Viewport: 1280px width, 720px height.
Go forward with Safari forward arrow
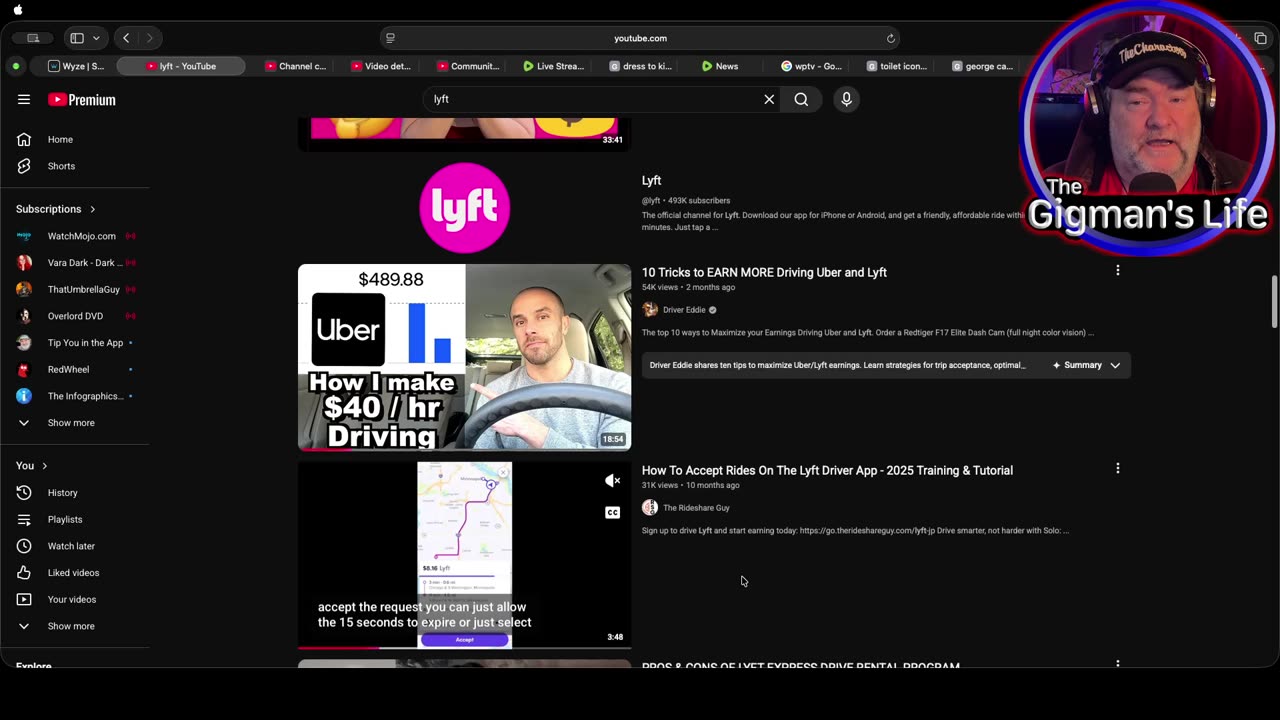pyautogui.click(x=150, y=38)
